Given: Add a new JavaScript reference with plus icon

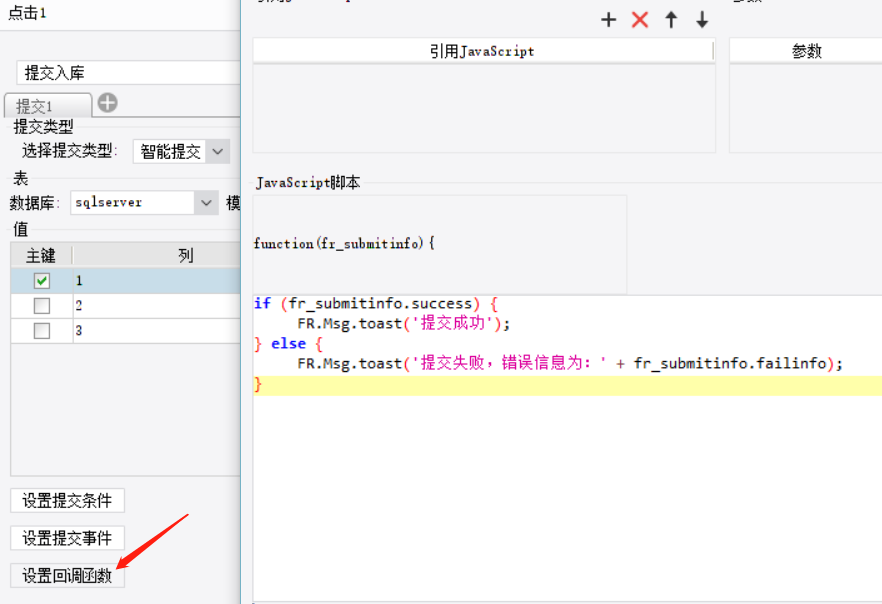Looking at the screenshot, I should point(608,20).
